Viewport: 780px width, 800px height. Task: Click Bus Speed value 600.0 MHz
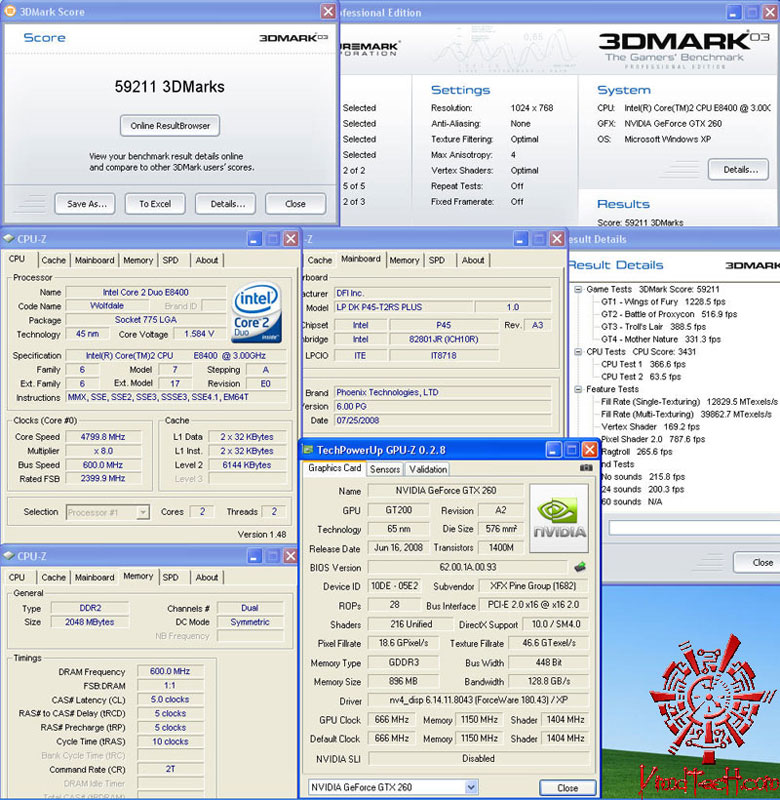point(104,465)
